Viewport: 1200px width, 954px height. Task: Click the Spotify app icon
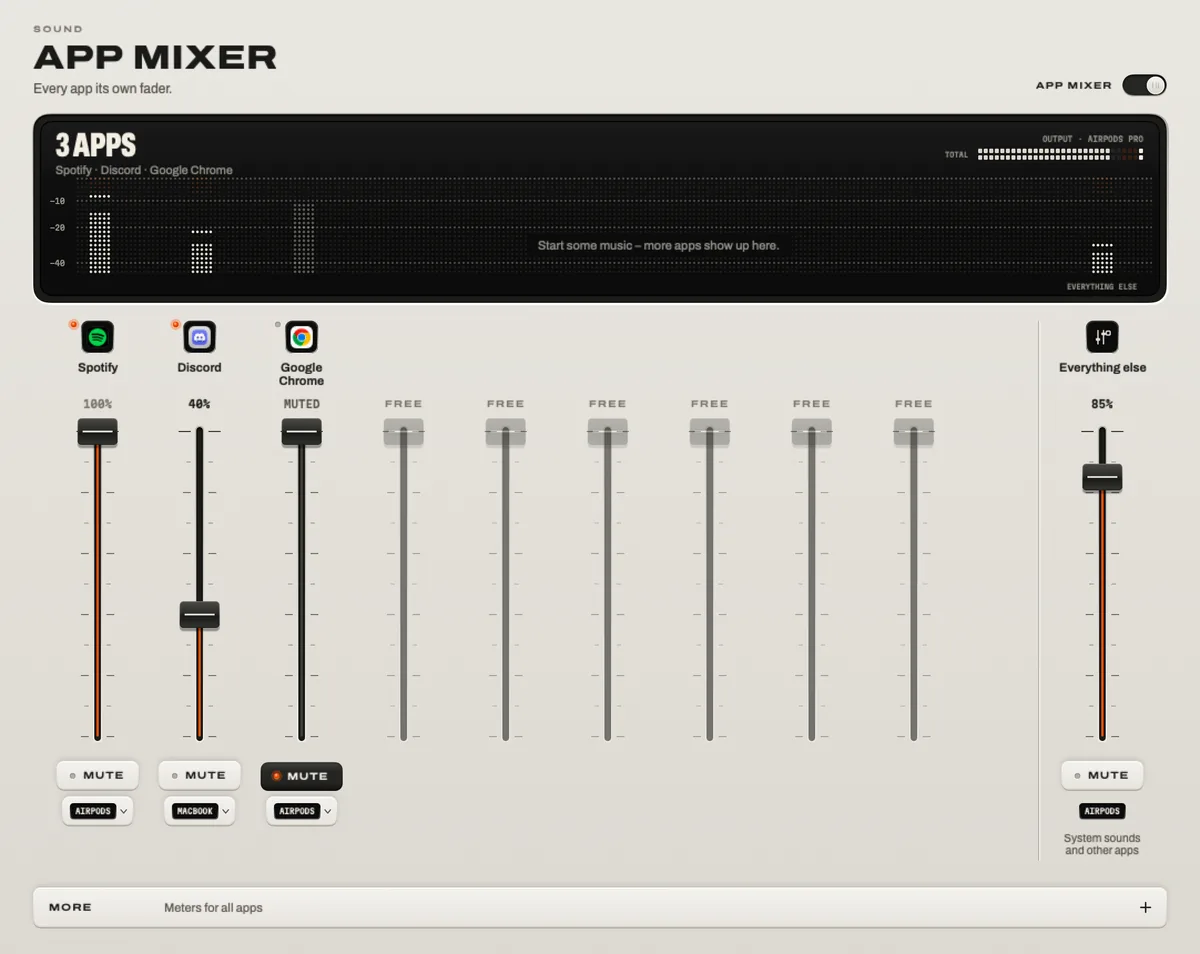(x=97, y=337)
